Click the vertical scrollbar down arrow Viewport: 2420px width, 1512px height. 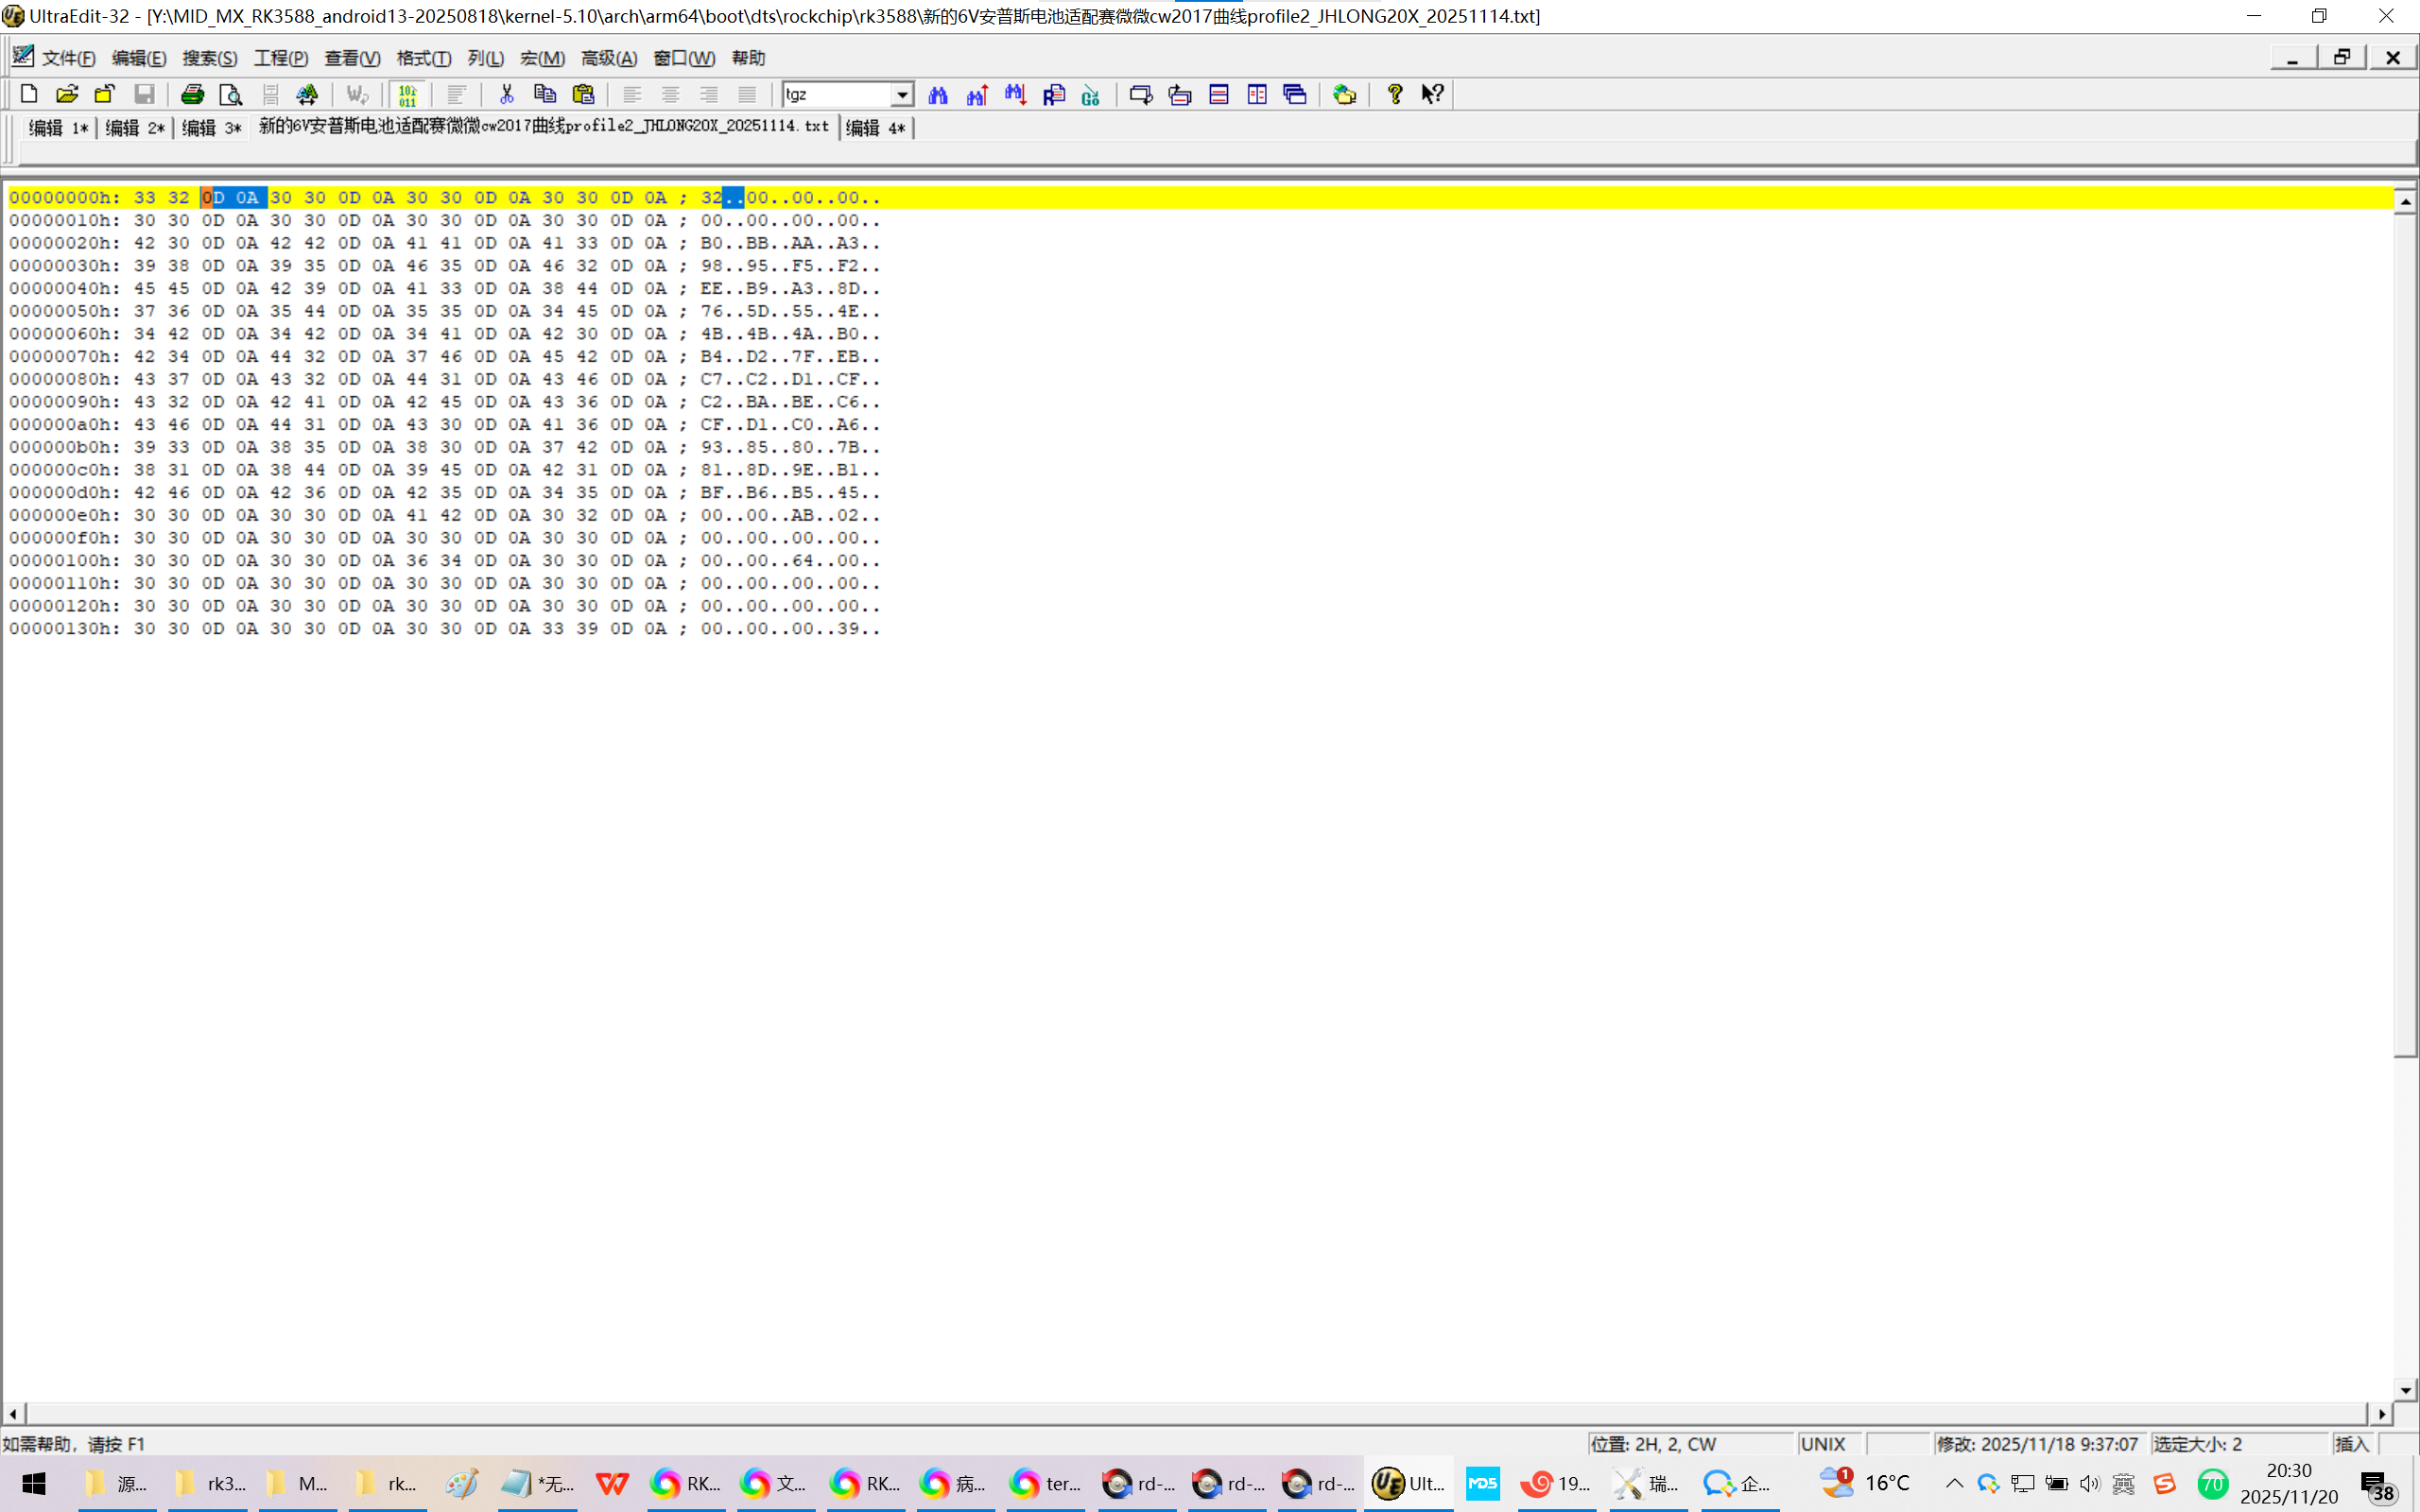tap(2405, 1389)
